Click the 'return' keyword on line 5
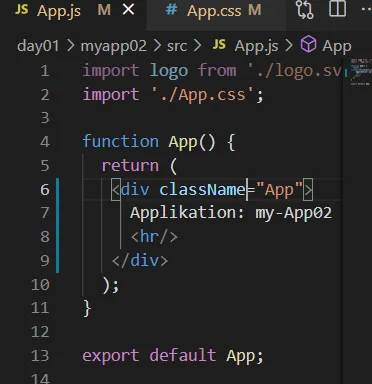The height and width of the screenshot is (384, 372). pos(130,166)
